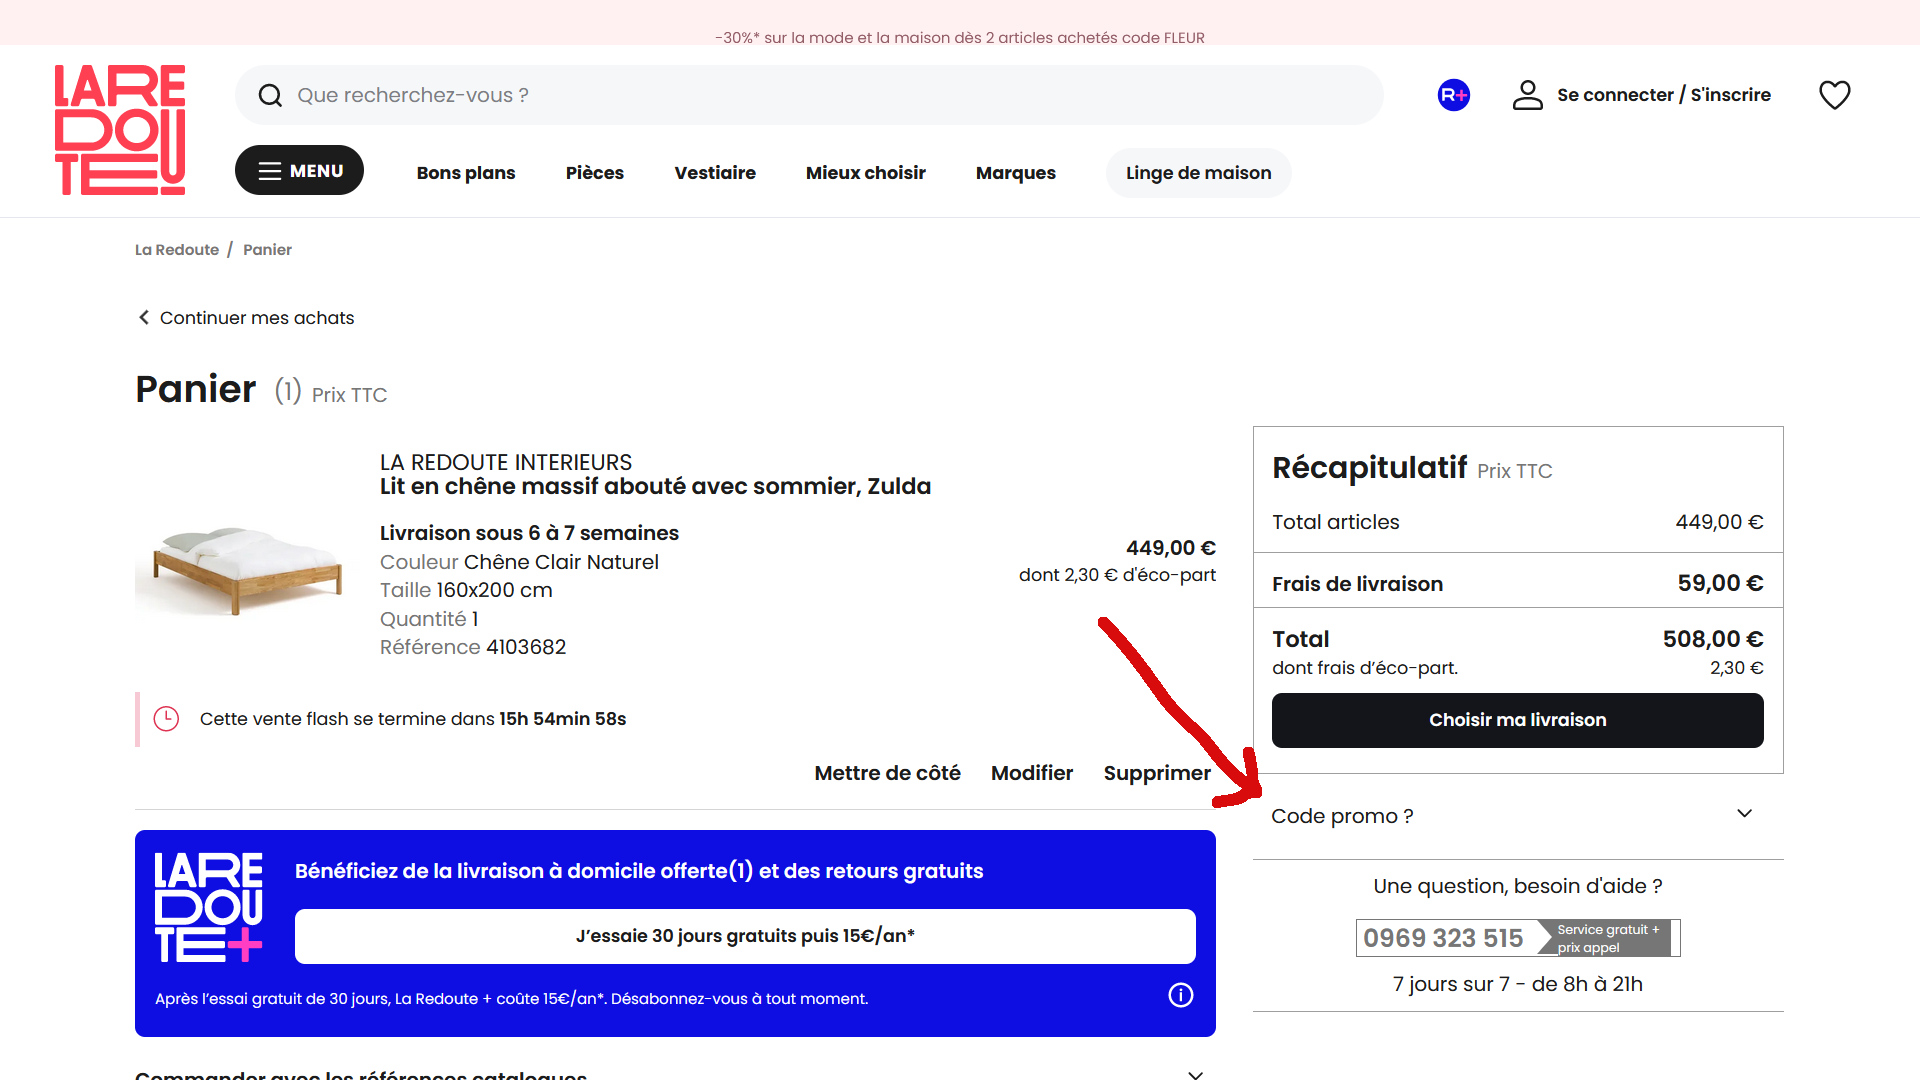1920x1080 pixels.
Task: Click the La Redoute+ banner logo
Action: point(209,907)
